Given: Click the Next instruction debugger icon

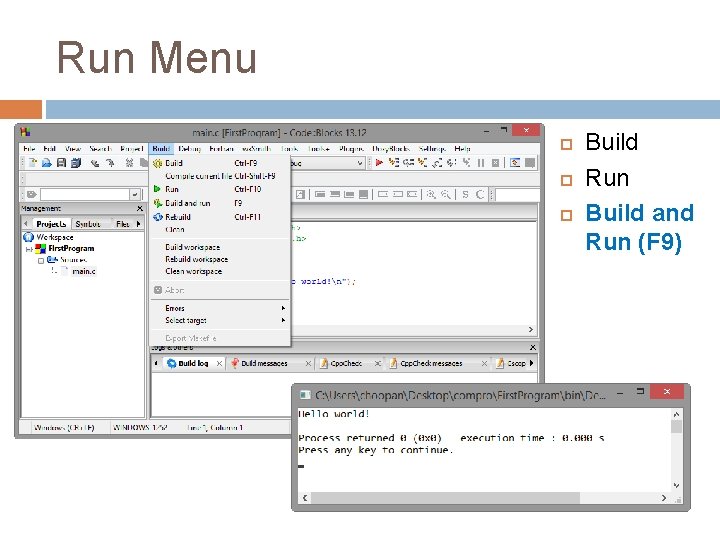Looking at the screenshot, I should pos(452,163).
